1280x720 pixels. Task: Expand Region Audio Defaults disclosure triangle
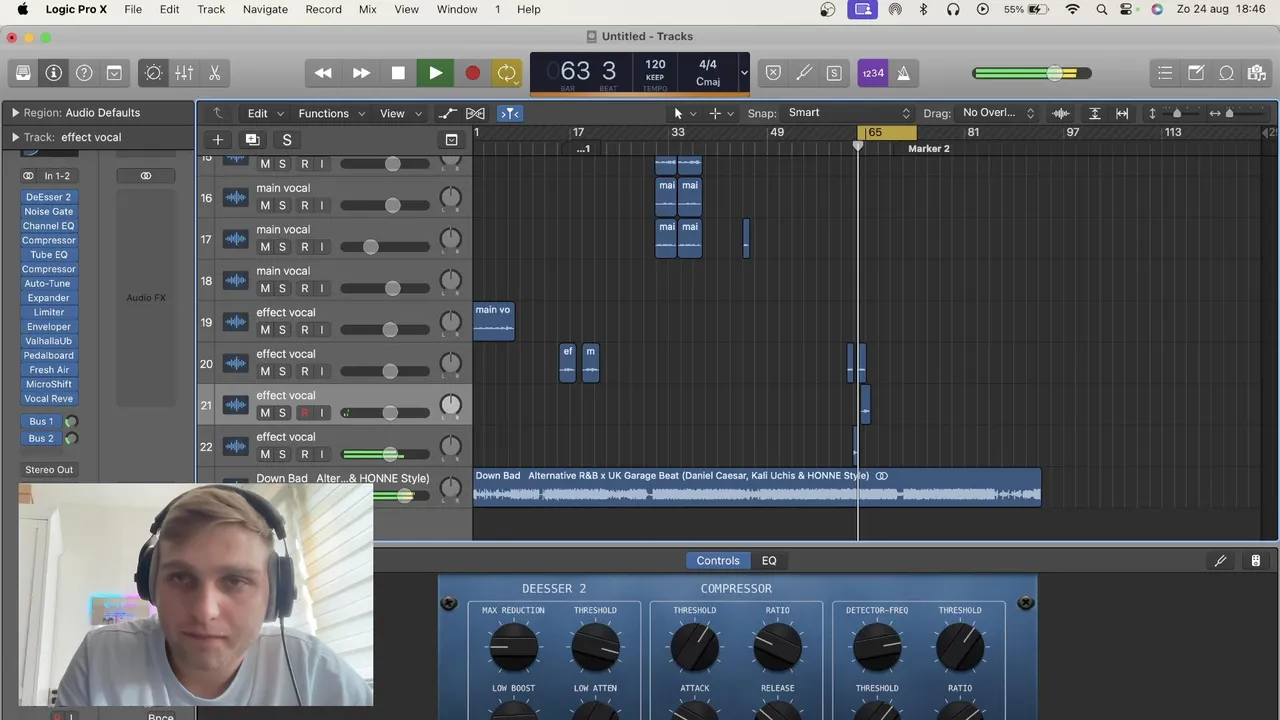pyautogui.click(x=15, y=113)
